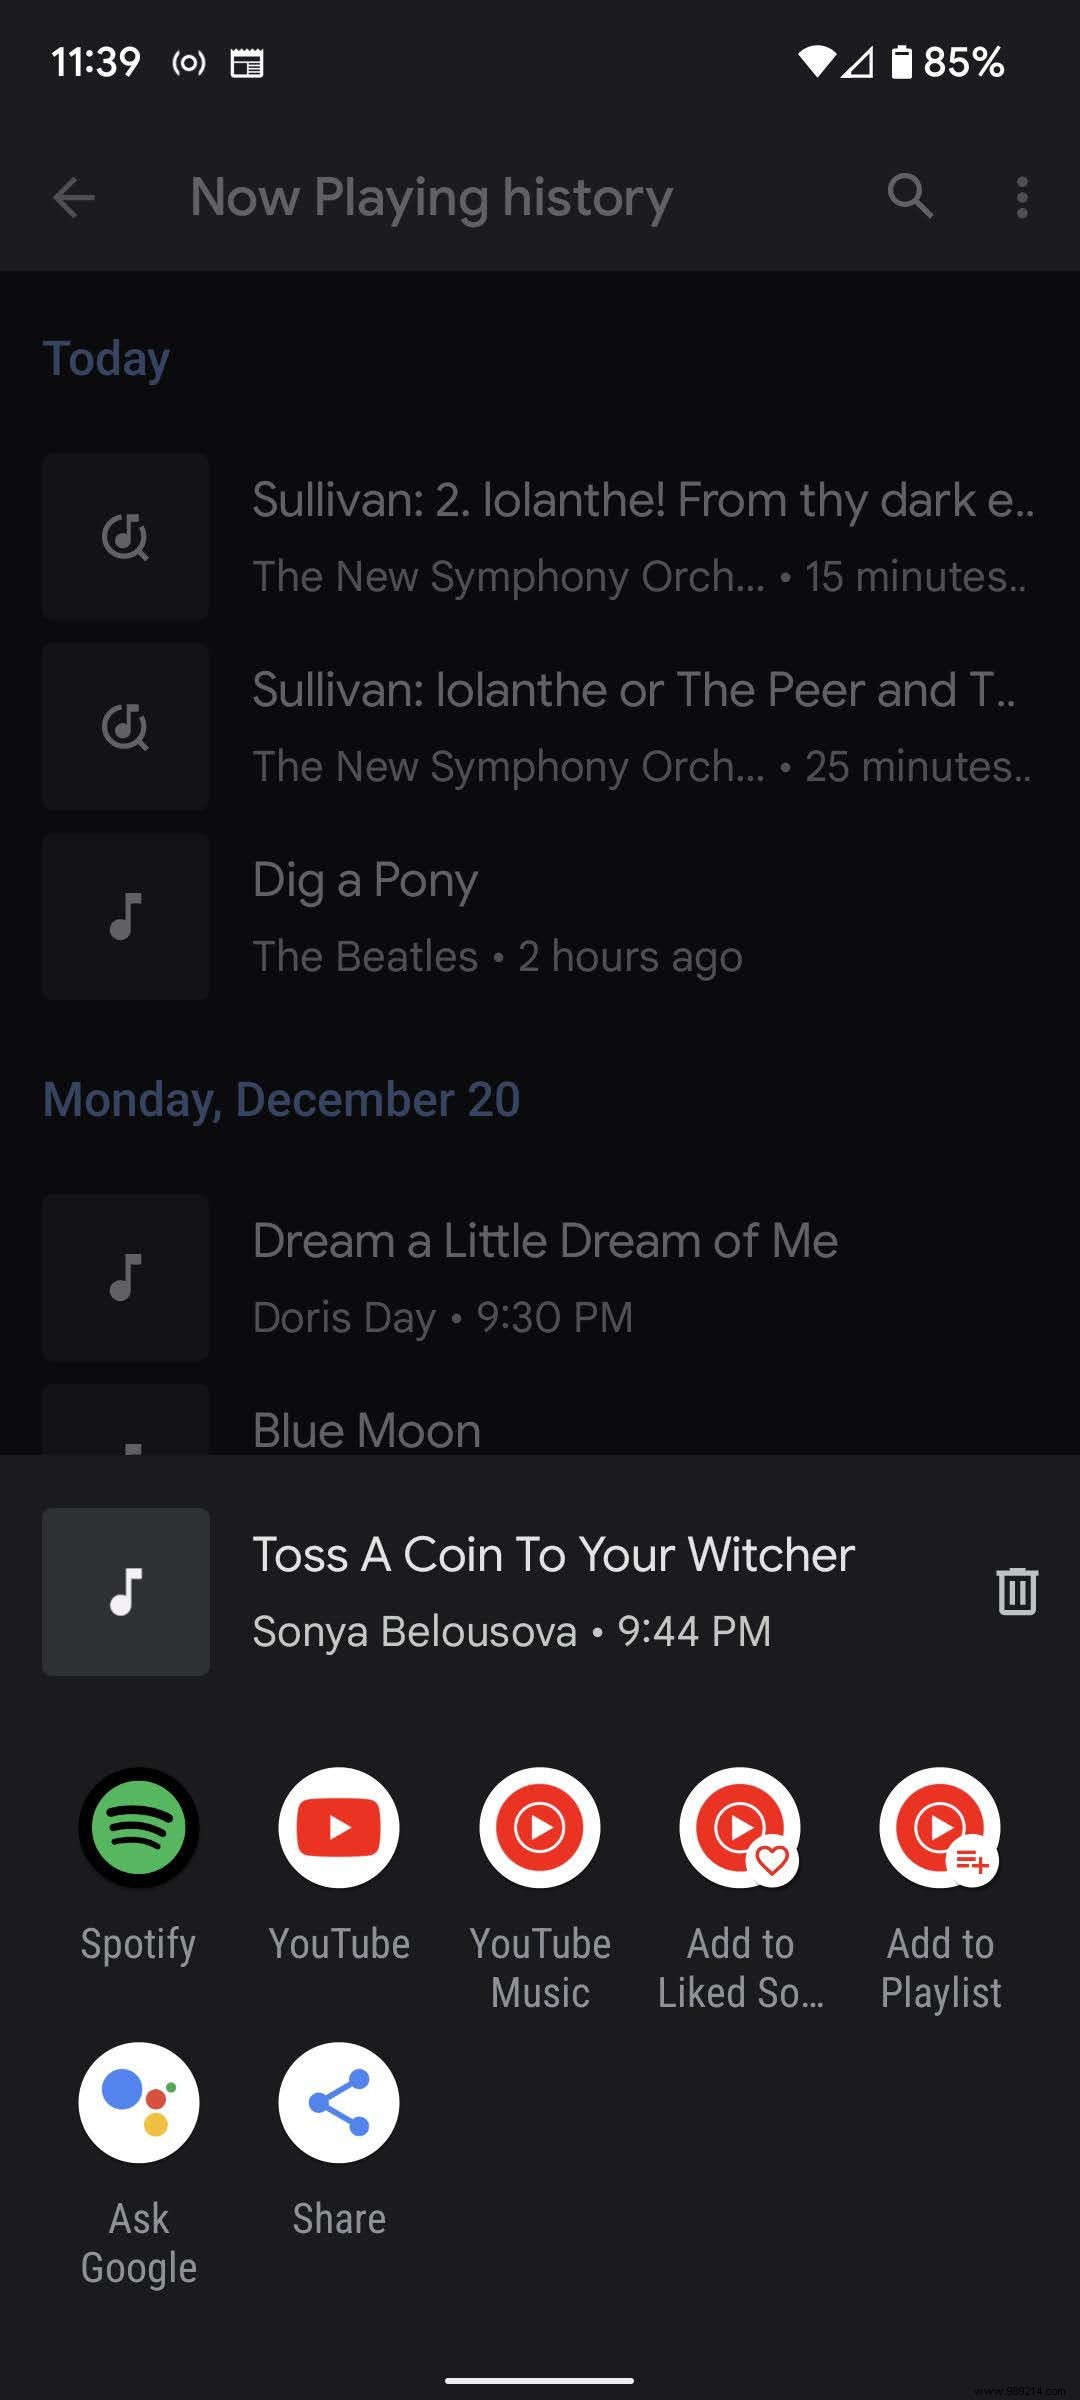
Task: Open the song in Spotify
Action: tap(139, 1828)
